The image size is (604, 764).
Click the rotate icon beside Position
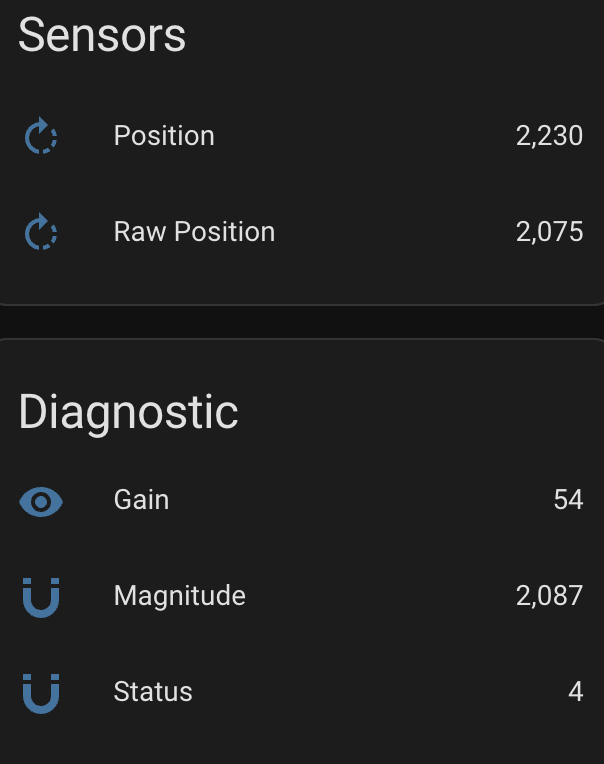[x=41, y=136]
